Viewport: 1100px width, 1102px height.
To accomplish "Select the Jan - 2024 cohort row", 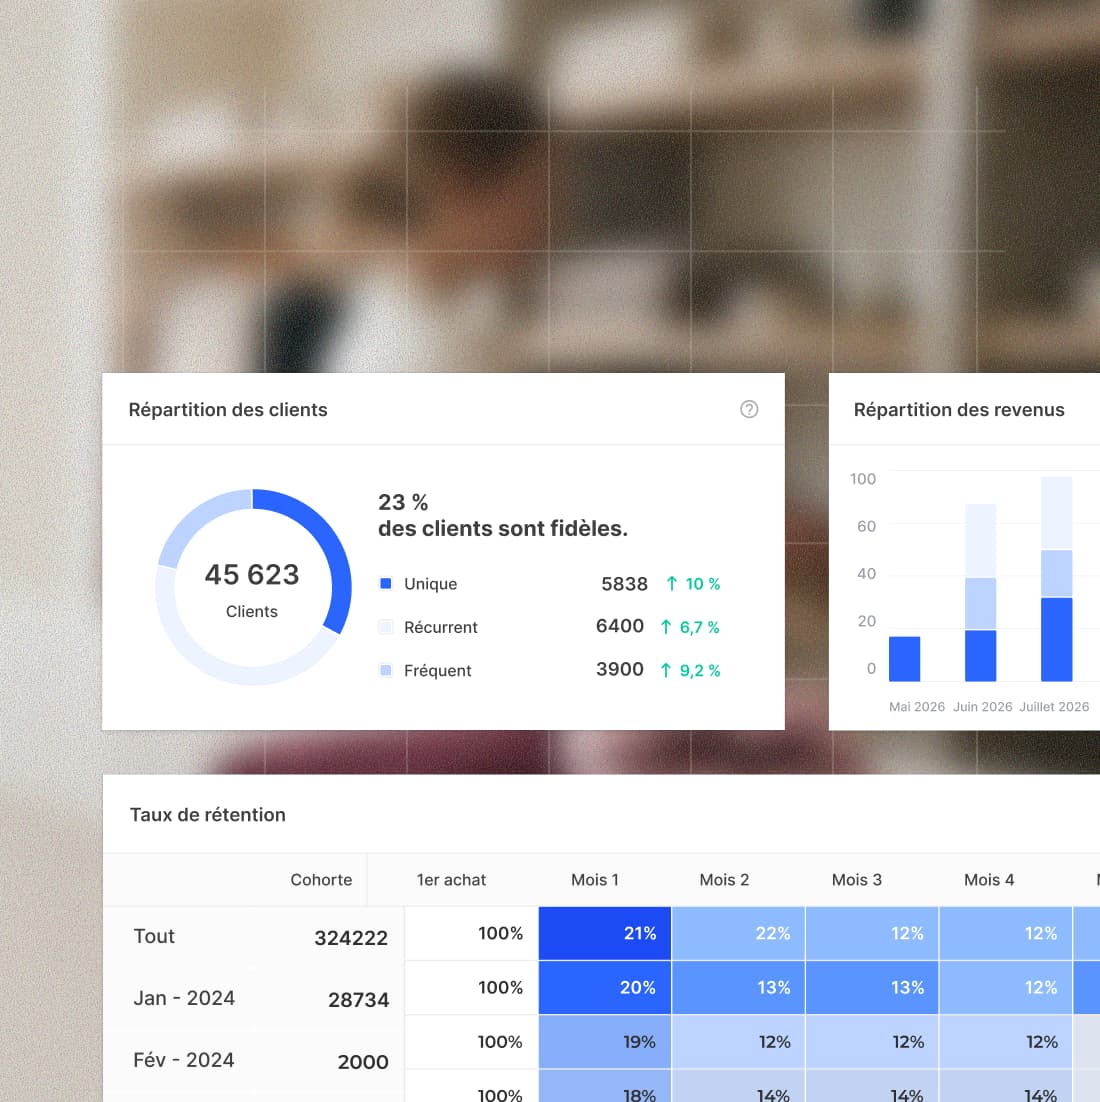I will pyautogui.click(x=184, y=998).
